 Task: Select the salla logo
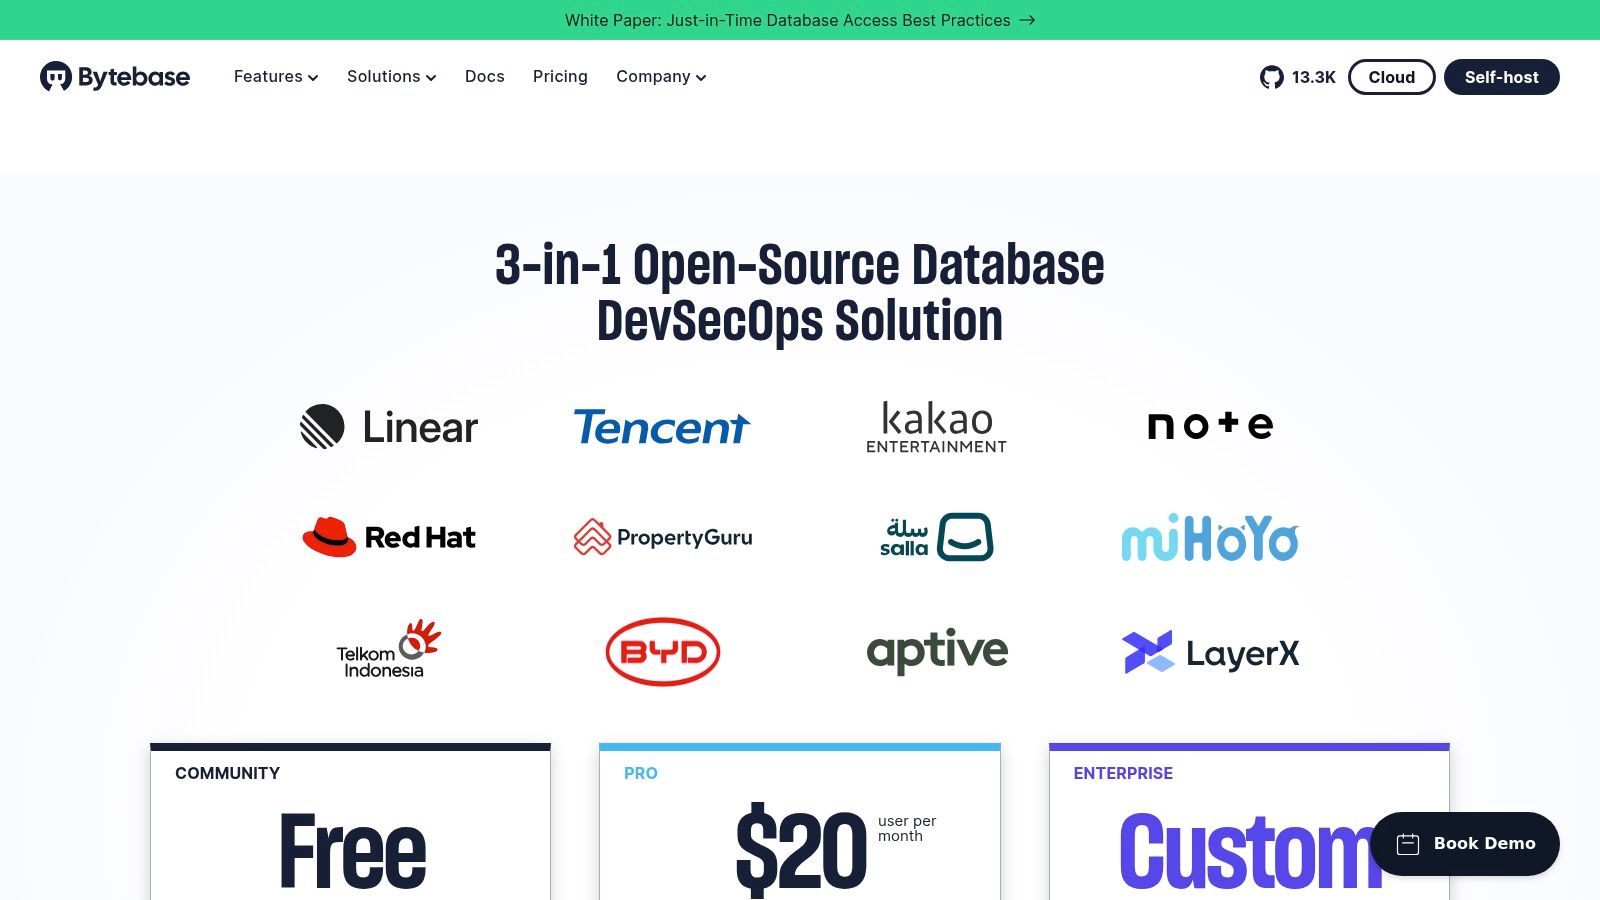point(936,537)
